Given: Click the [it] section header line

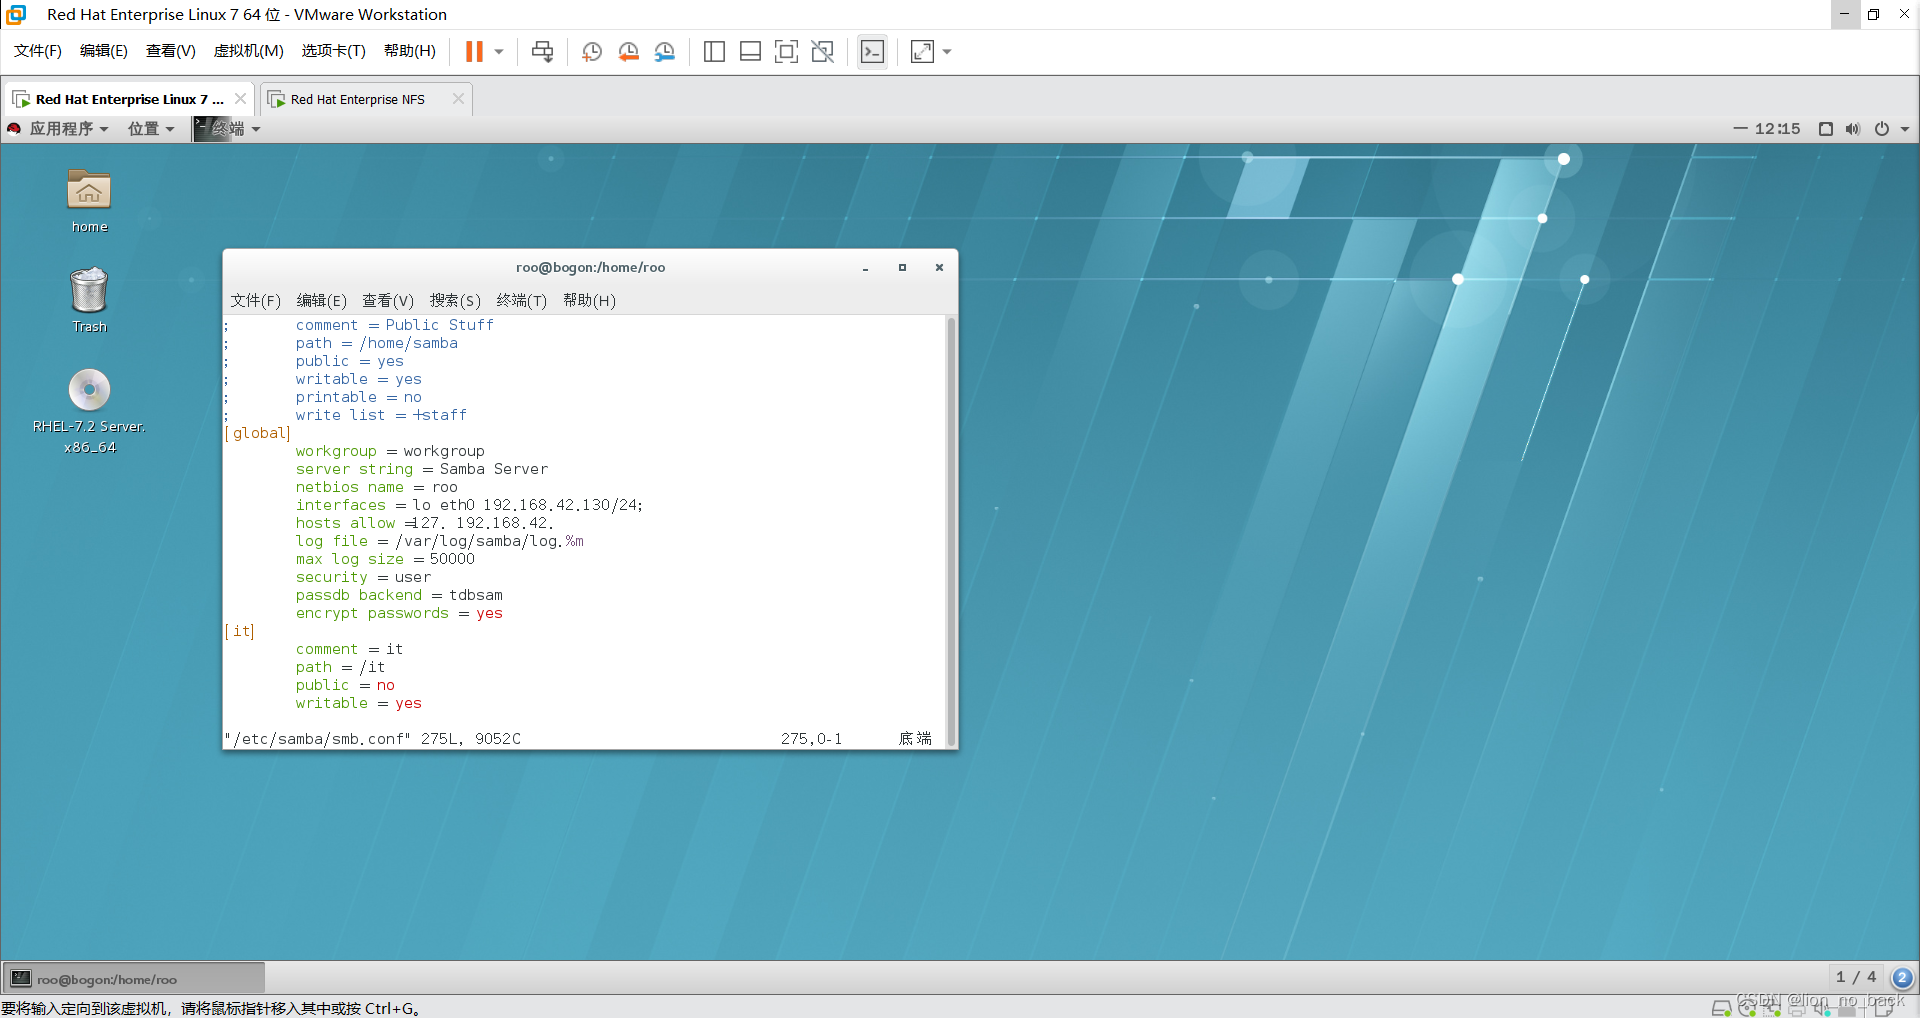Looking at the screenshot, I should click(240, 631).
